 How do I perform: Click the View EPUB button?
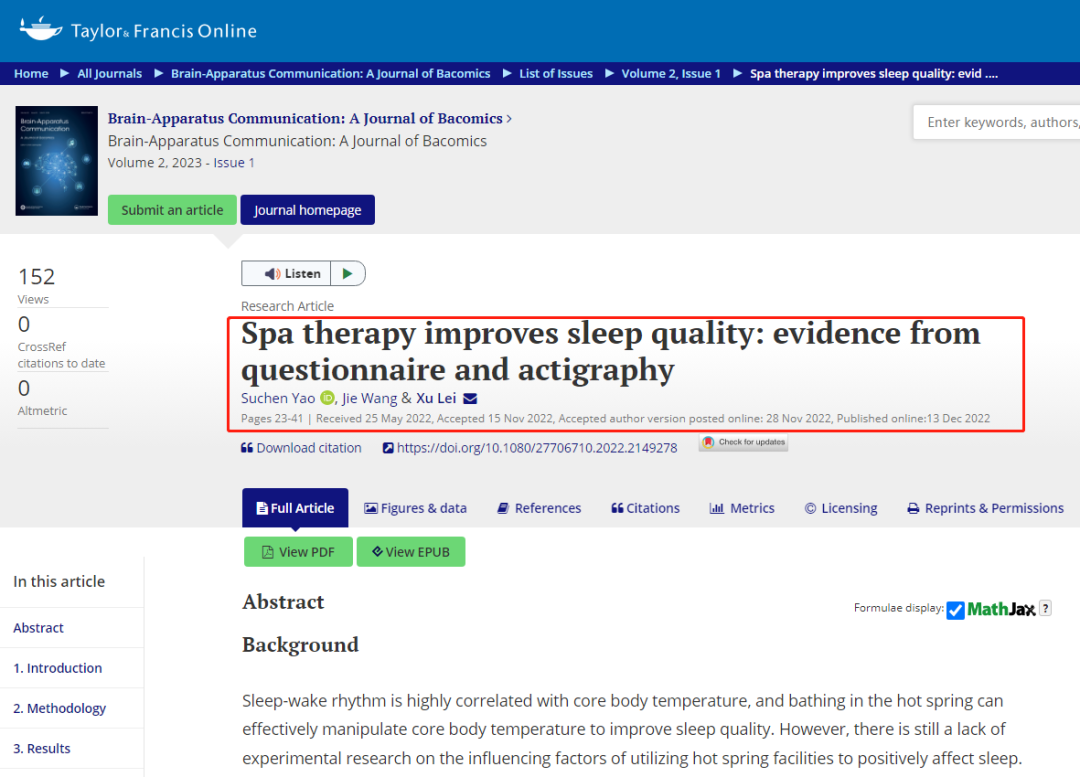point(410,552)
